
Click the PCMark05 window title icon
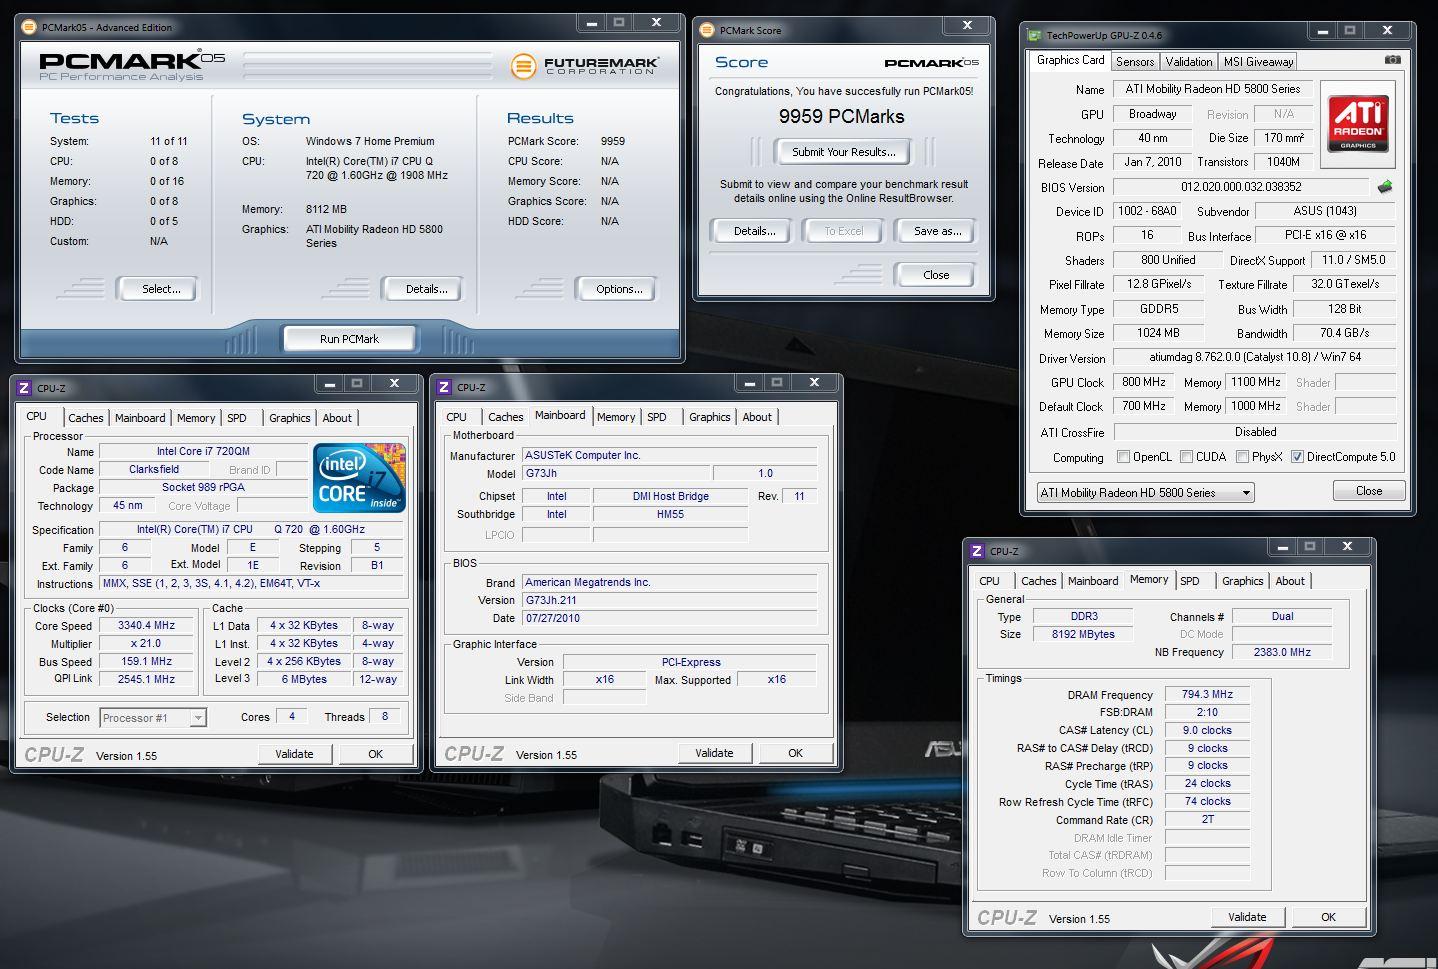28,27
